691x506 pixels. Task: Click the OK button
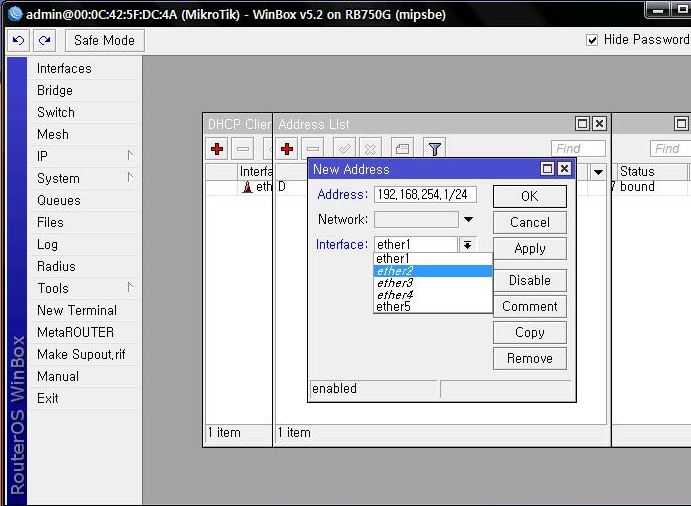point(530,196)
